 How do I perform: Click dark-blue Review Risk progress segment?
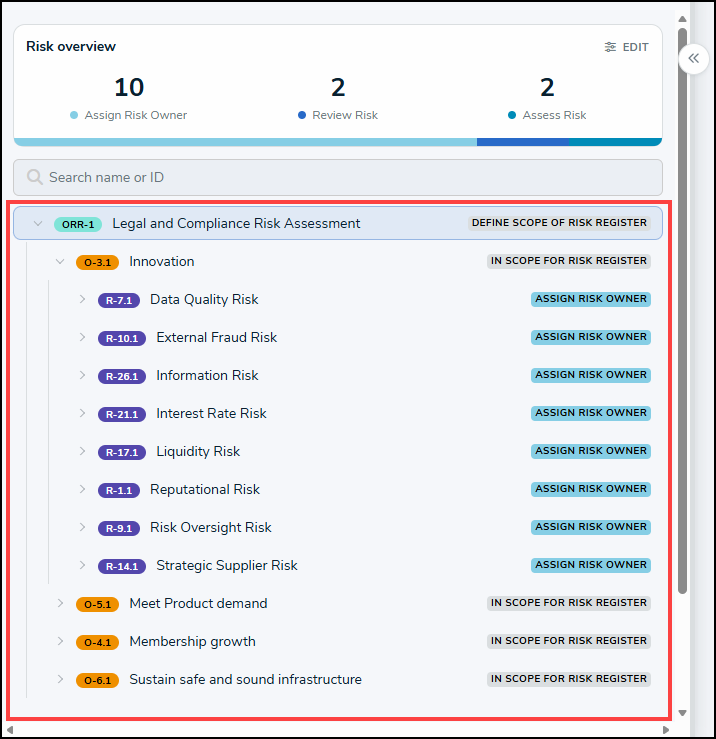pyautogui.click(x=523, y=142)
